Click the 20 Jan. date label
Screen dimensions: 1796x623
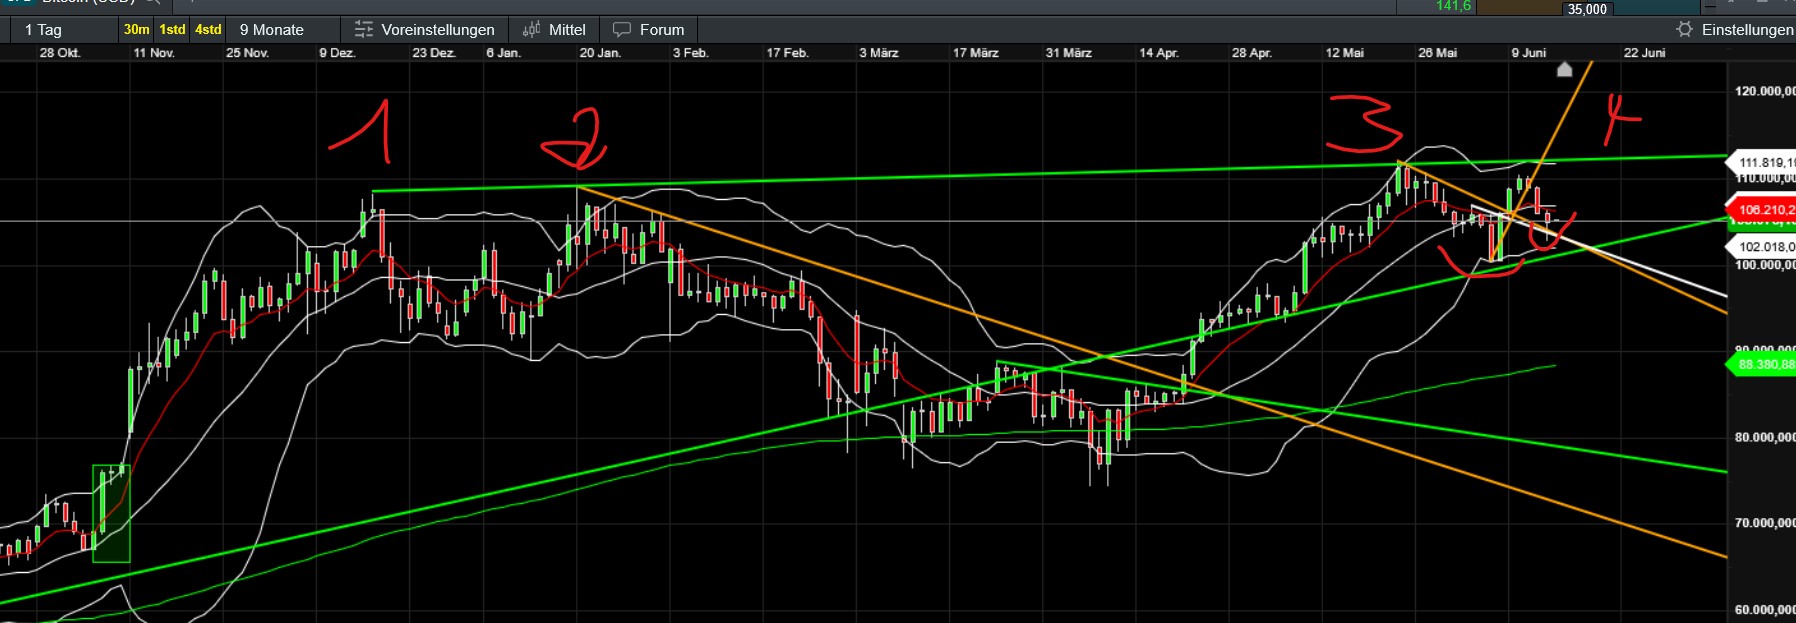600,53
